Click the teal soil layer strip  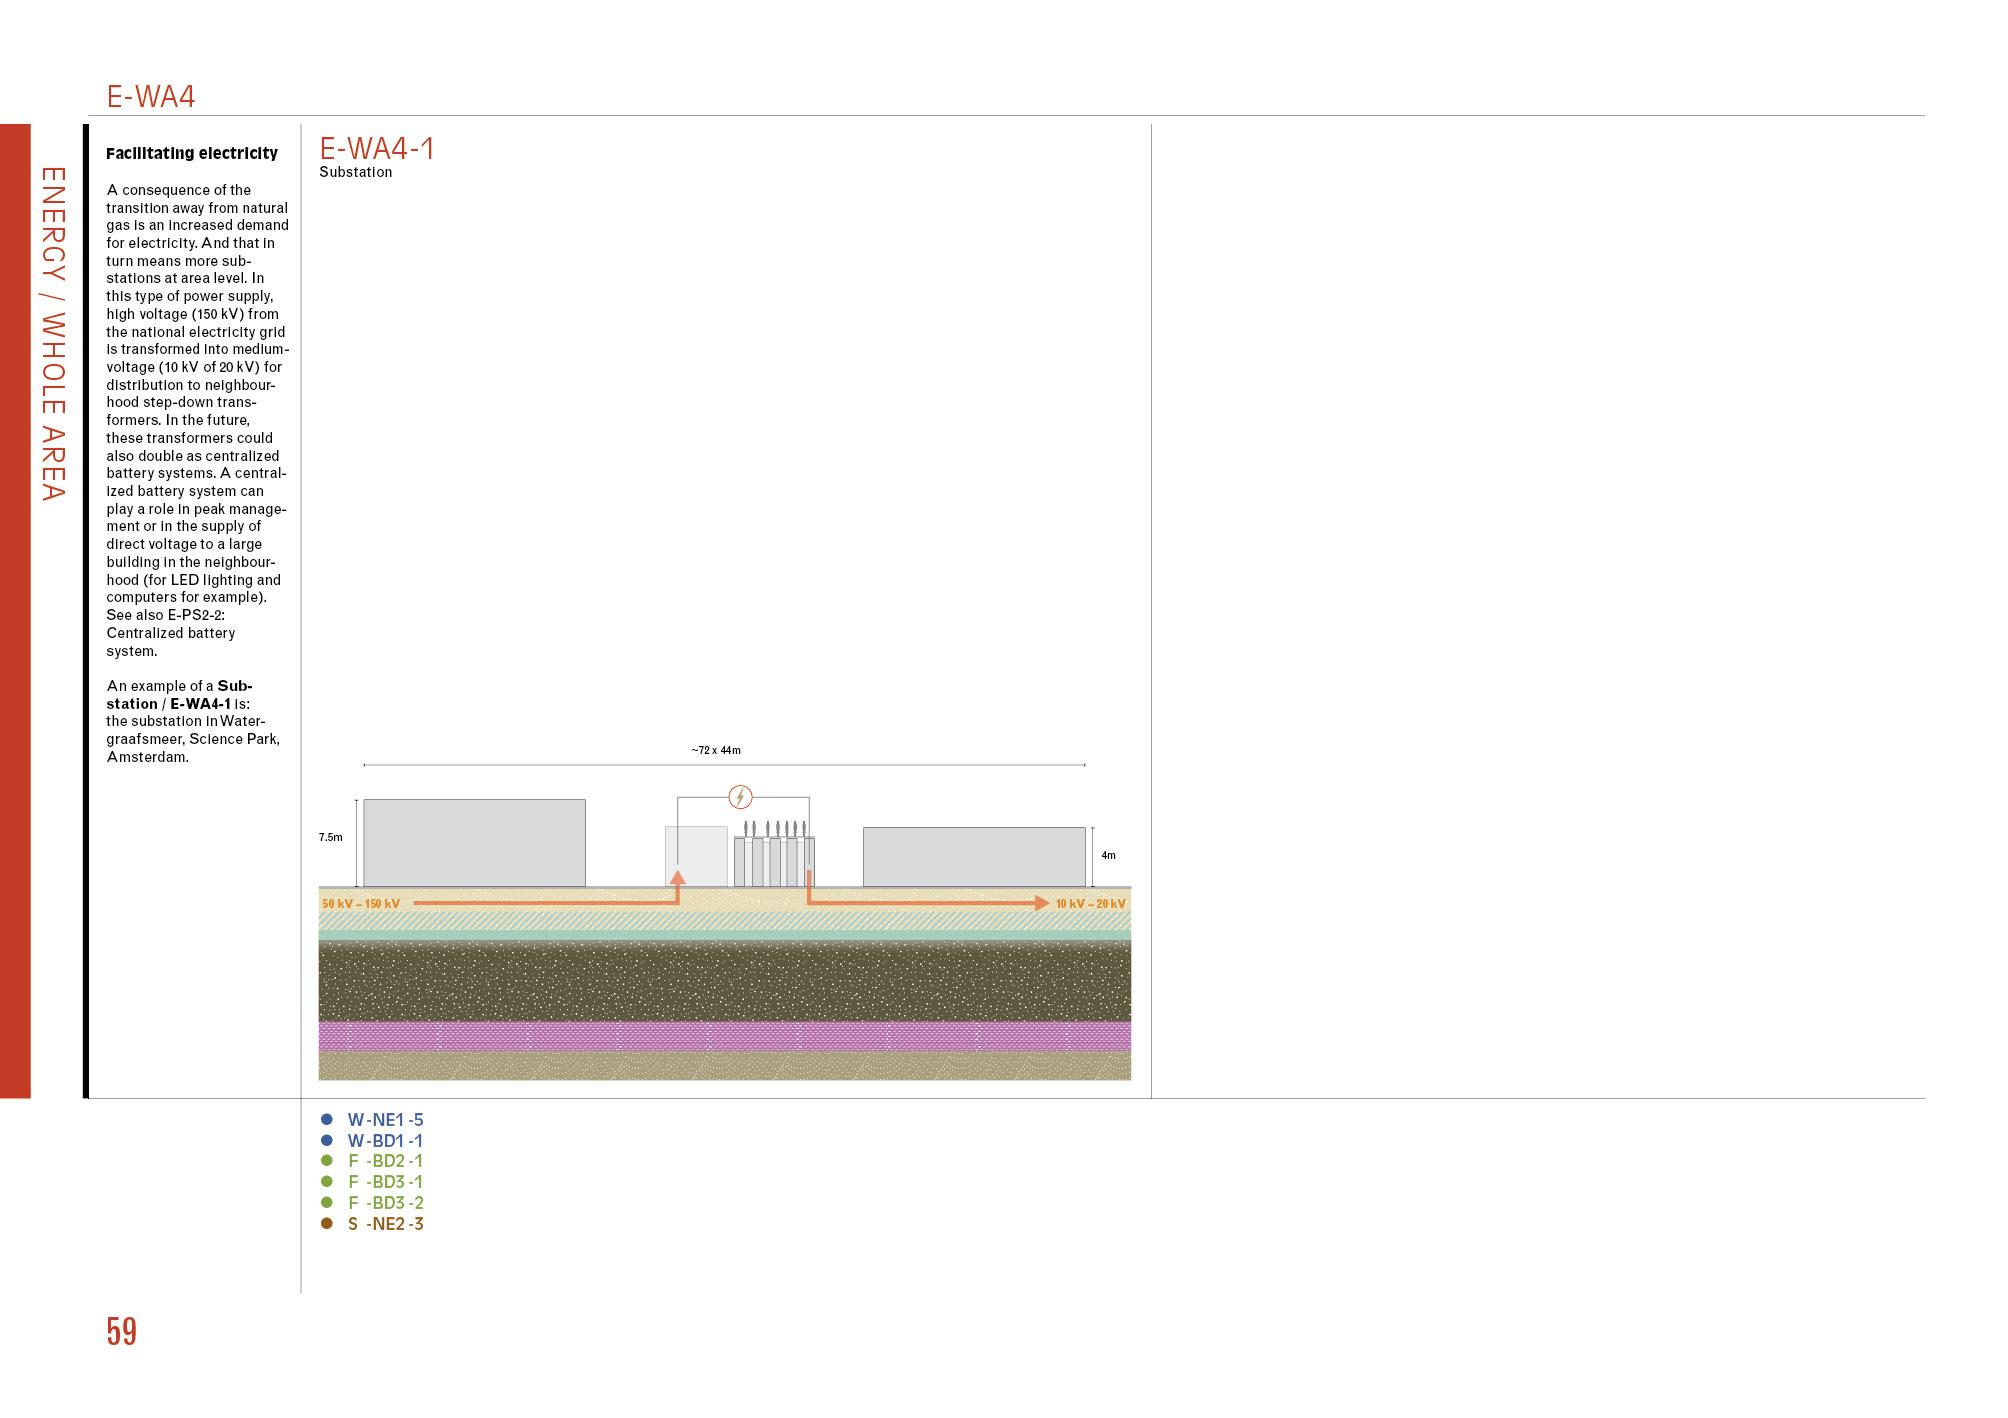pyautogui.click(x=724, y=935)
